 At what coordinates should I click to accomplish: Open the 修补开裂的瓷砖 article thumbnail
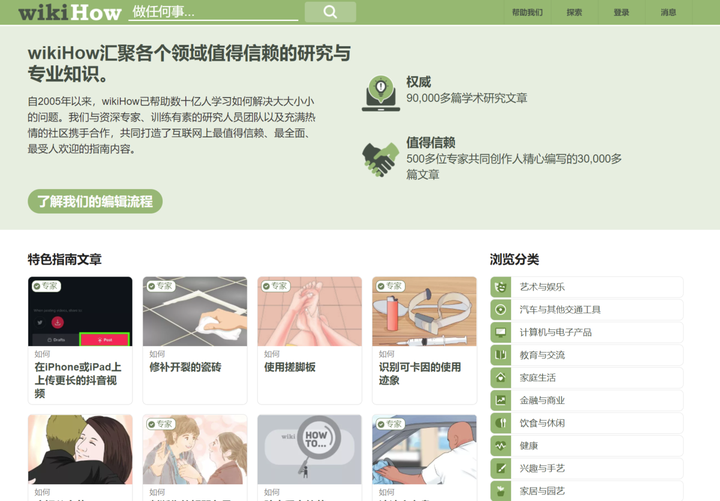pos(195,311)
